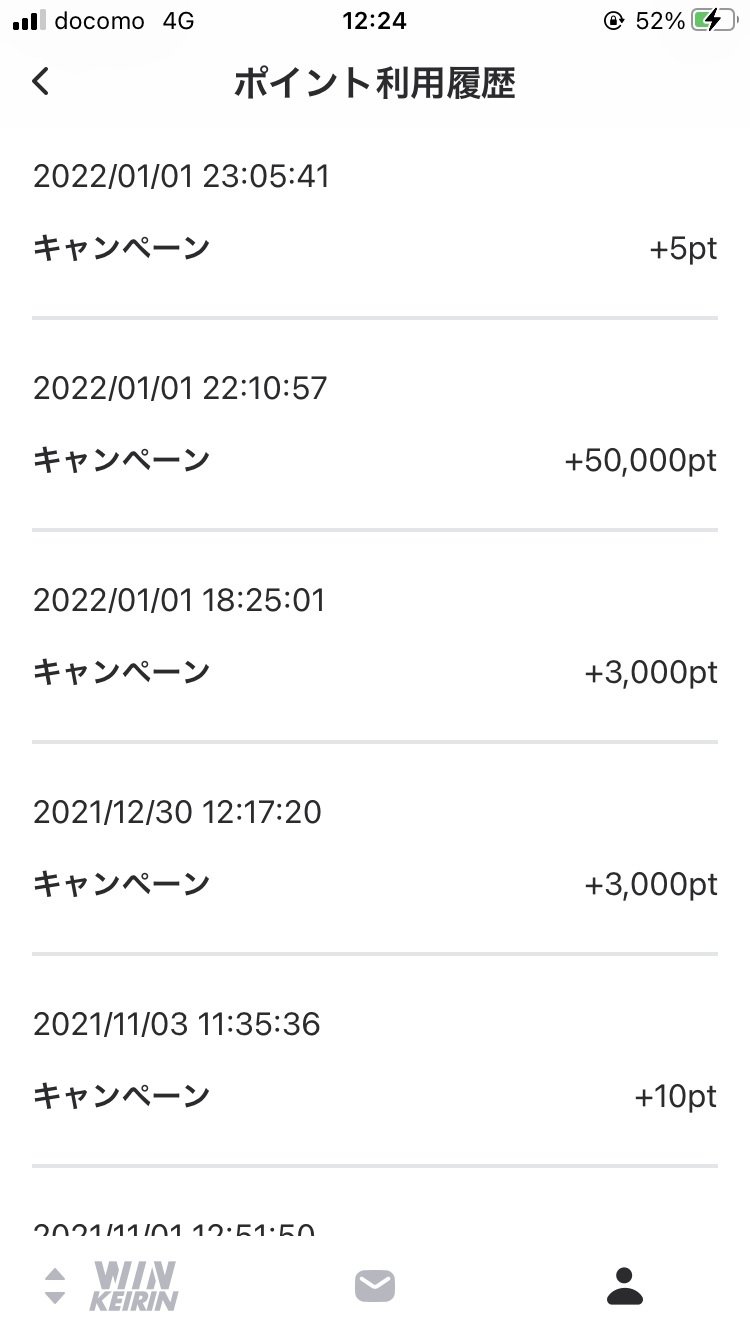This screenshot has width=750, height=1334.
Task: Tap the back chevron arrow
Action: coord(41,82)
